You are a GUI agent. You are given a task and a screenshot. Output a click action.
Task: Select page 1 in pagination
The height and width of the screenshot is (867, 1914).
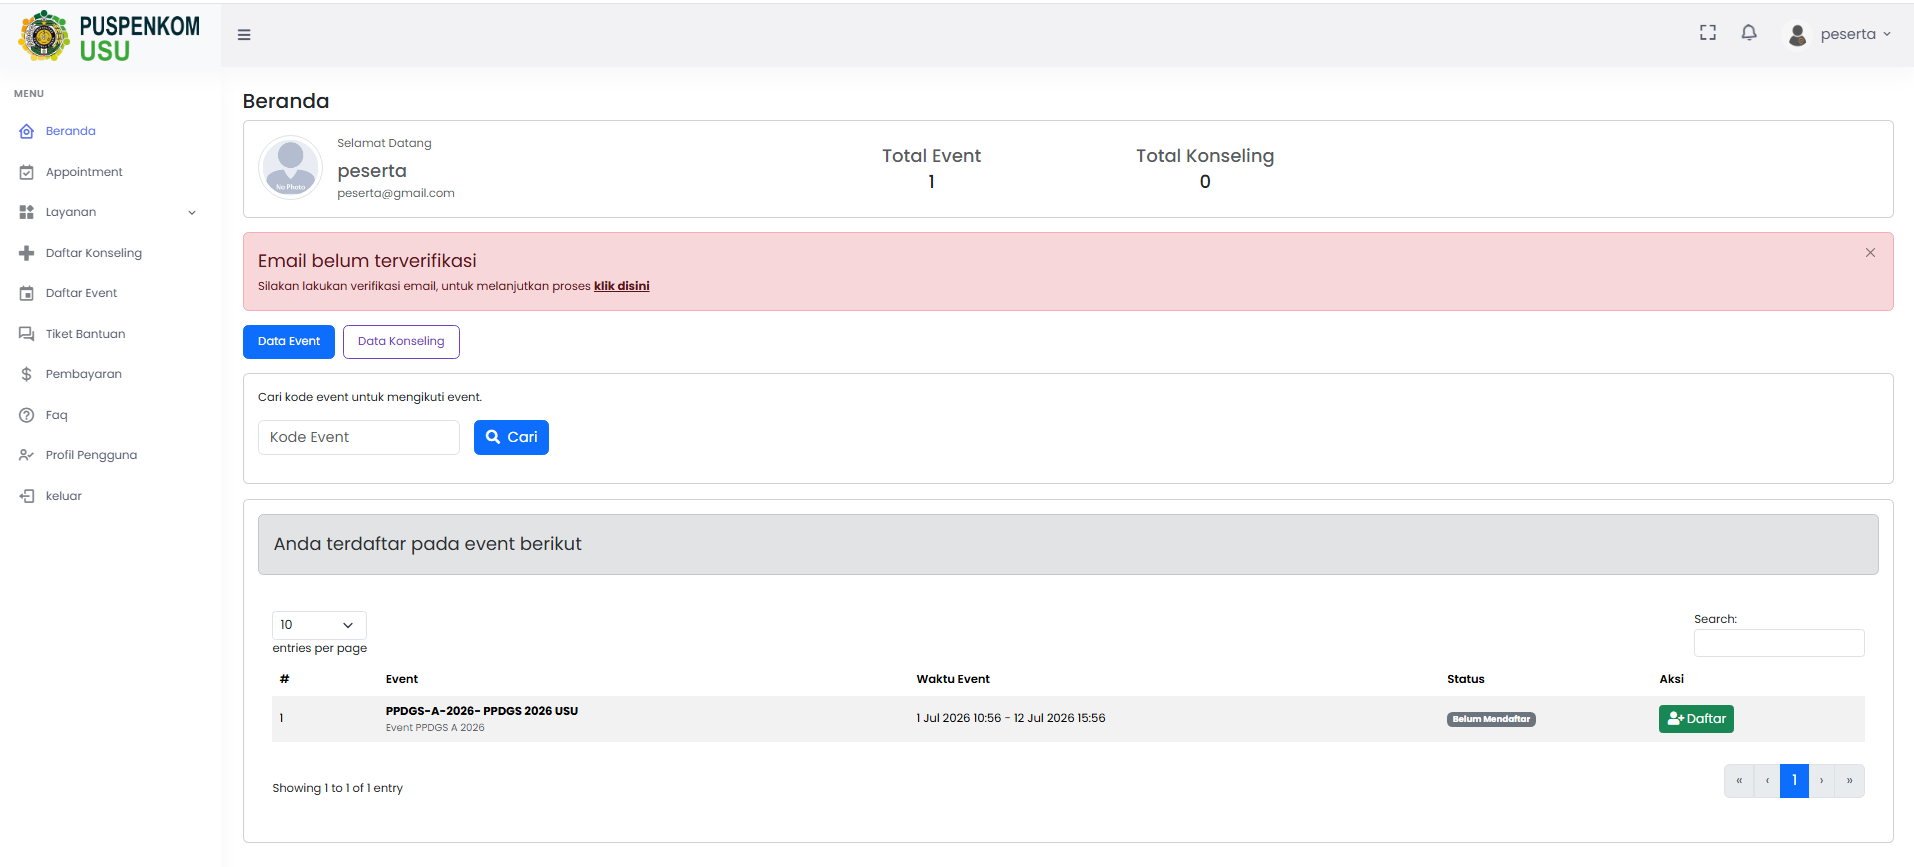(1794, 781)
